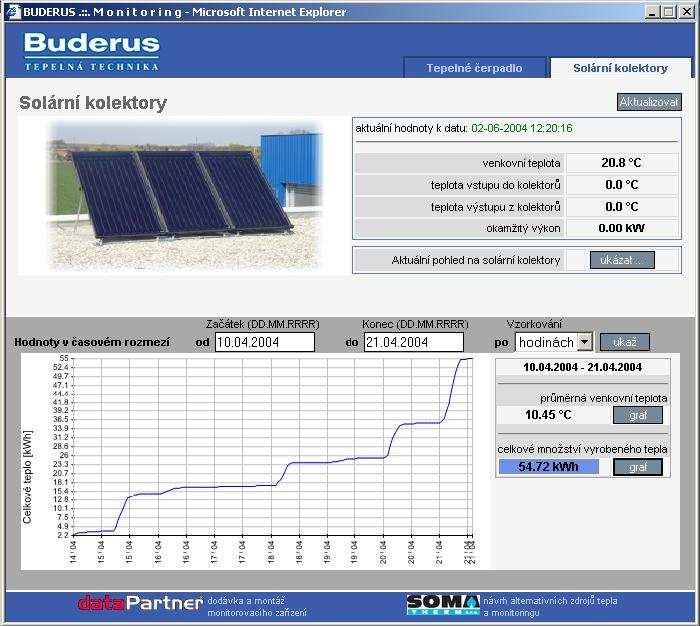Select the Solární kolektory tab

621,68
